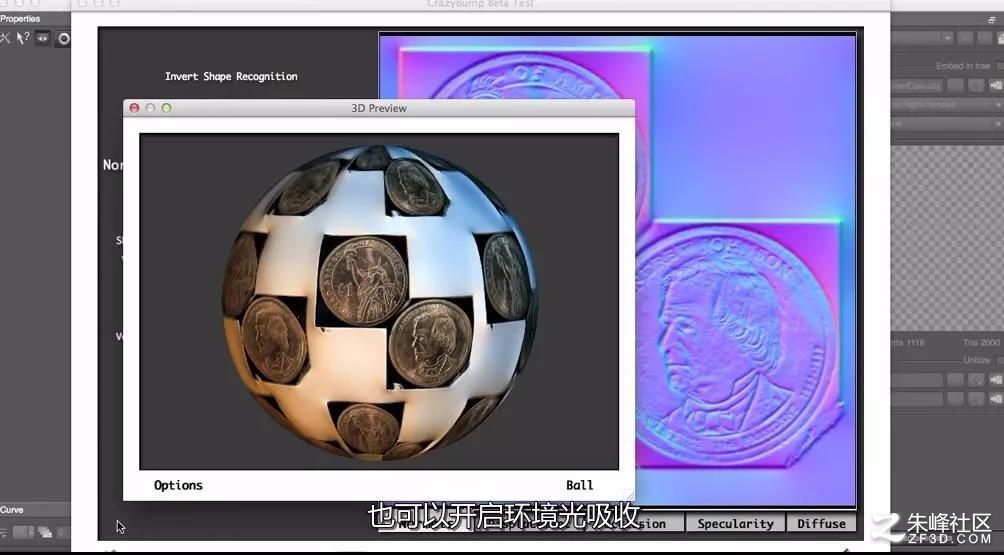Maximize the 3D Preview window with green button
This screenshot has width=1004, height=555.
click(166, 108)
